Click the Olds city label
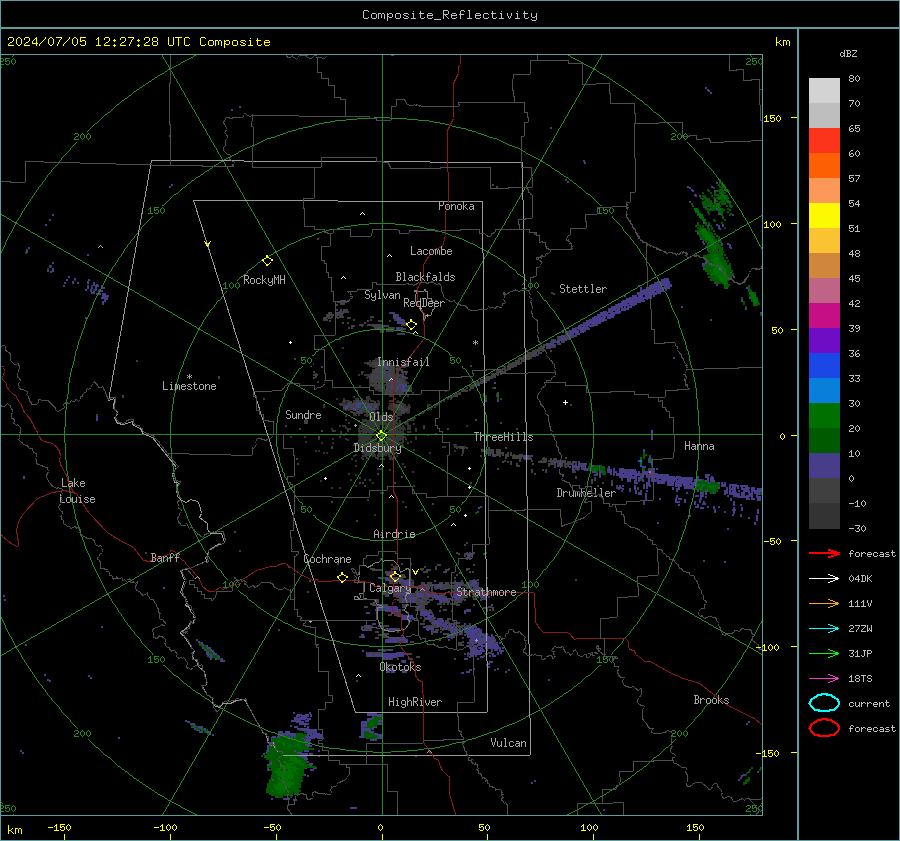 coord(381,417)
